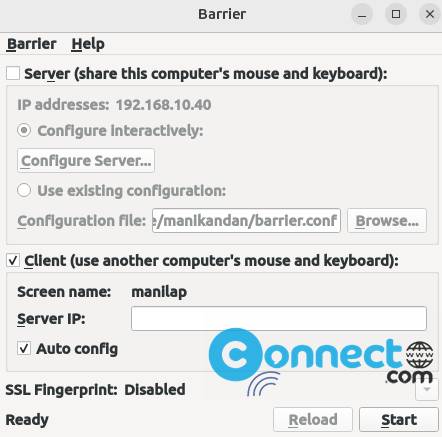Click the Configuration file path field
442x437 pixels.
[246, 221]
